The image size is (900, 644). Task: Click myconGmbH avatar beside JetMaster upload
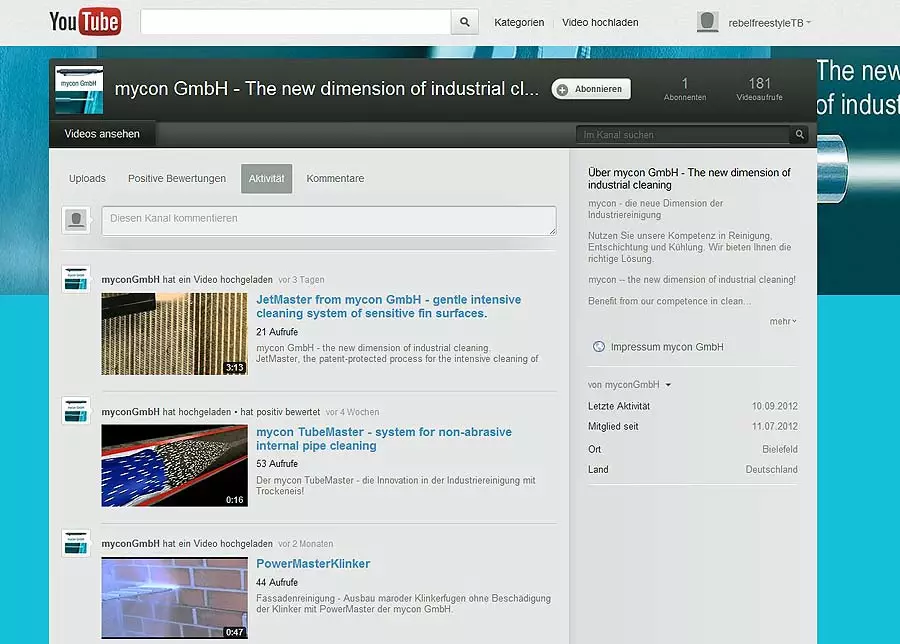[76, 280]
